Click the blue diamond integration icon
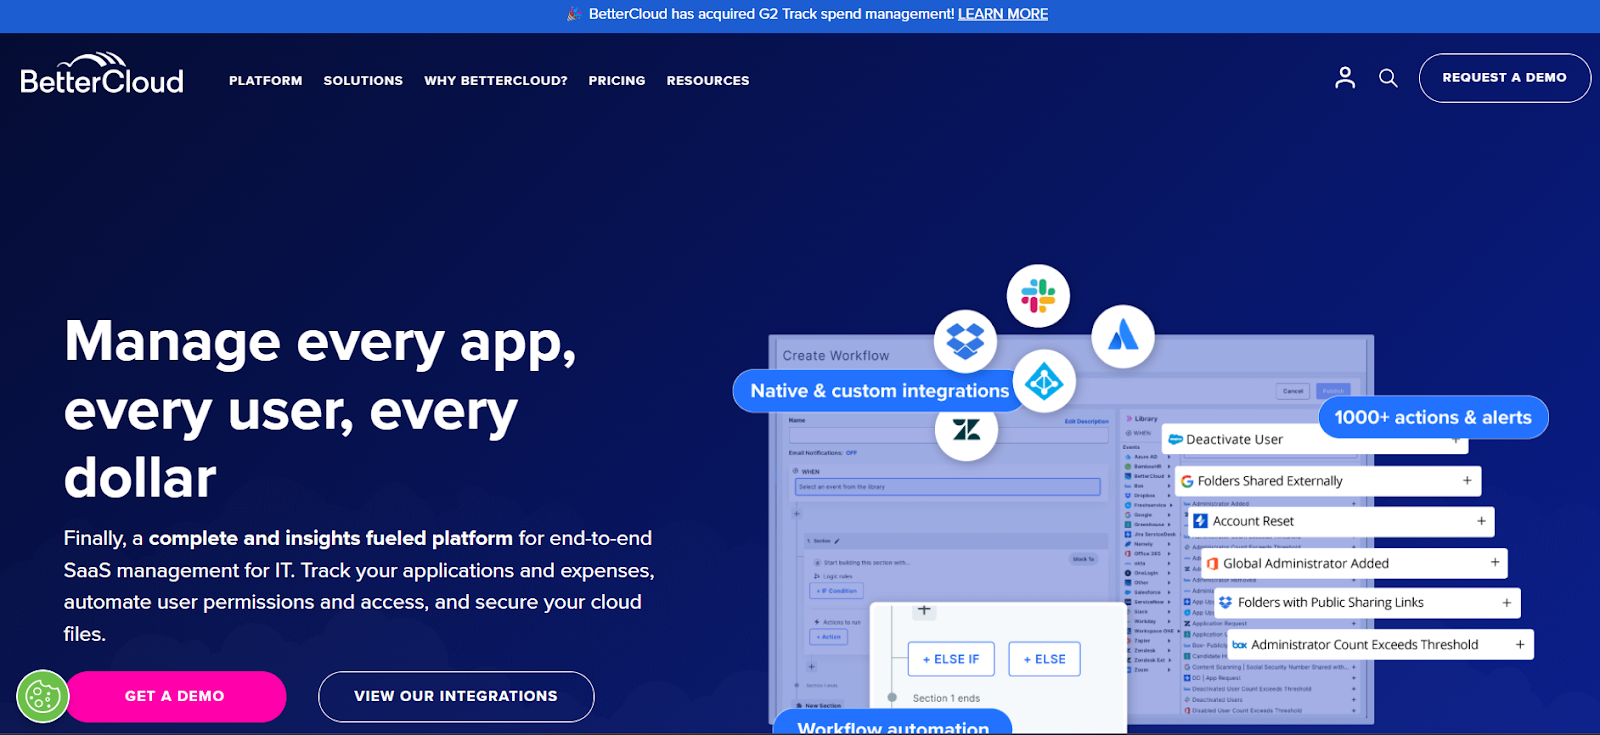Viewport: 1600px width, 735px height. click(1045, 381)
